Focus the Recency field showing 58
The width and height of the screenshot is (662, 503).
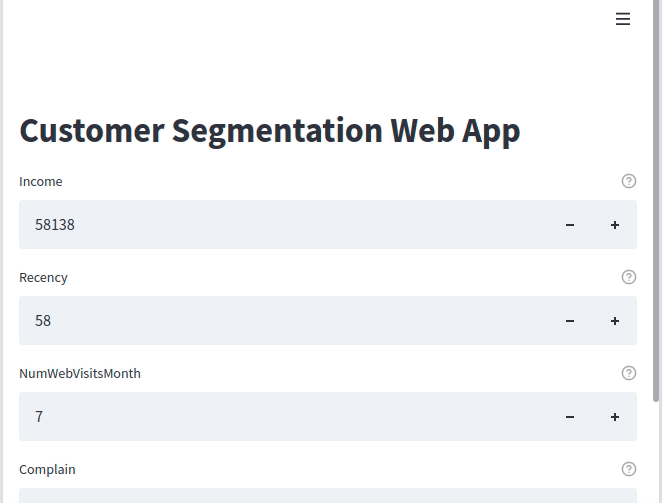click(283, 321)
